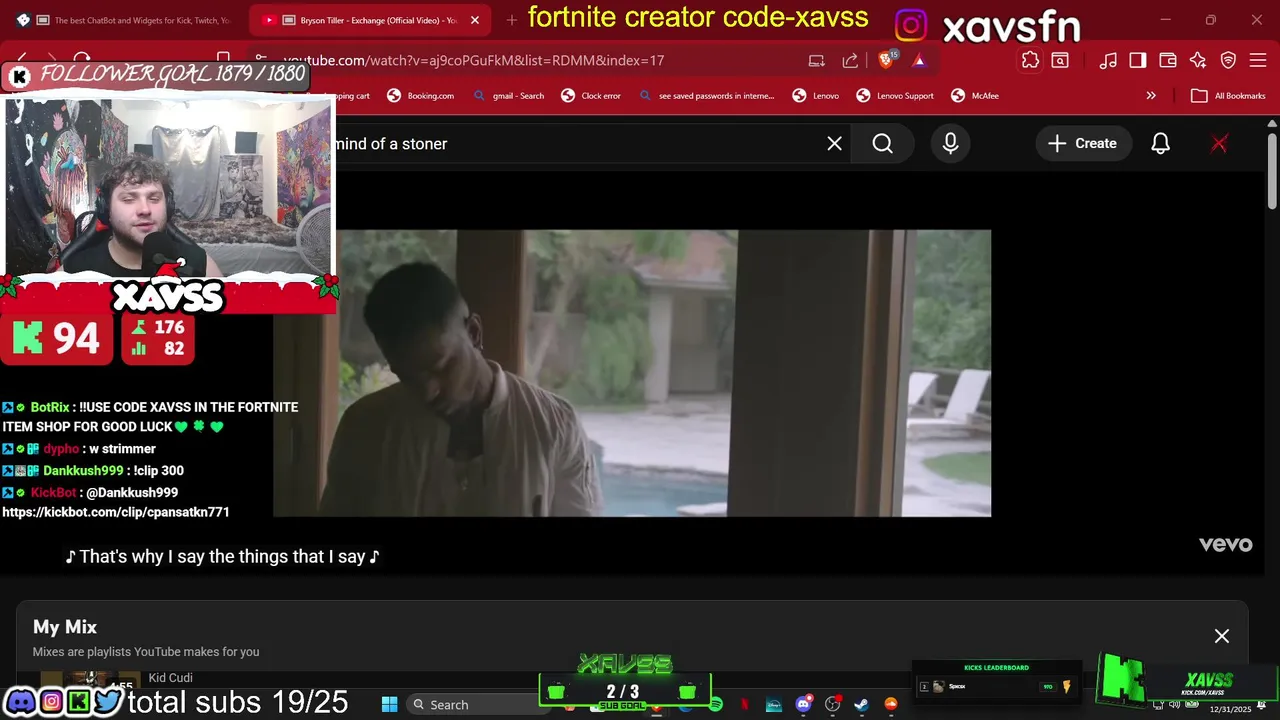Open Netflix from the taskbar
1280x720 pixels.
pyautogui.click(x=745, y=705)
